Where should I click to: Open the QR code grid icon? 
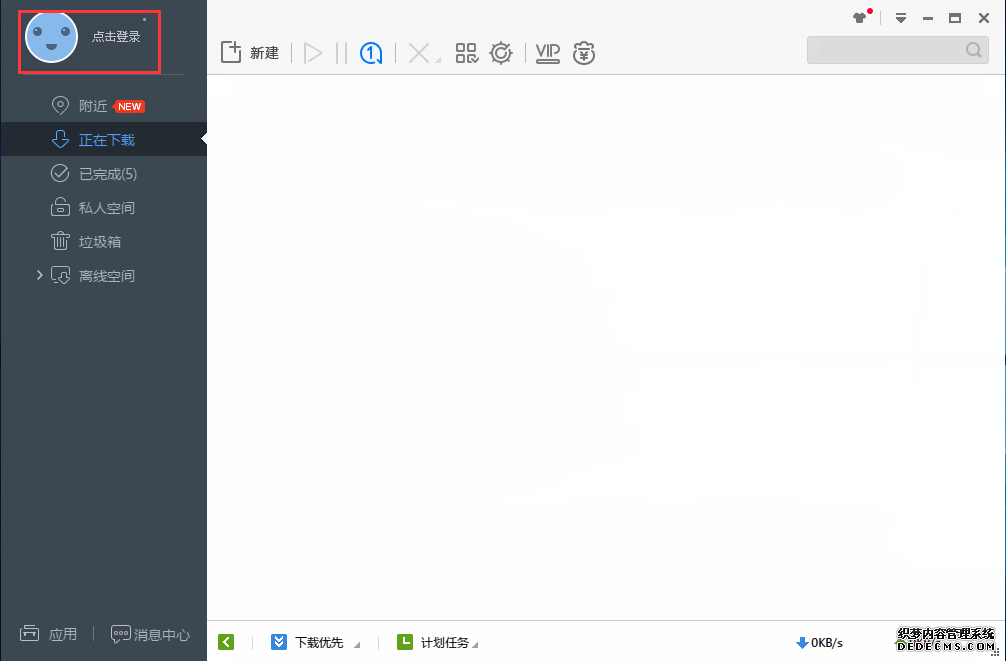click(466, 53)
